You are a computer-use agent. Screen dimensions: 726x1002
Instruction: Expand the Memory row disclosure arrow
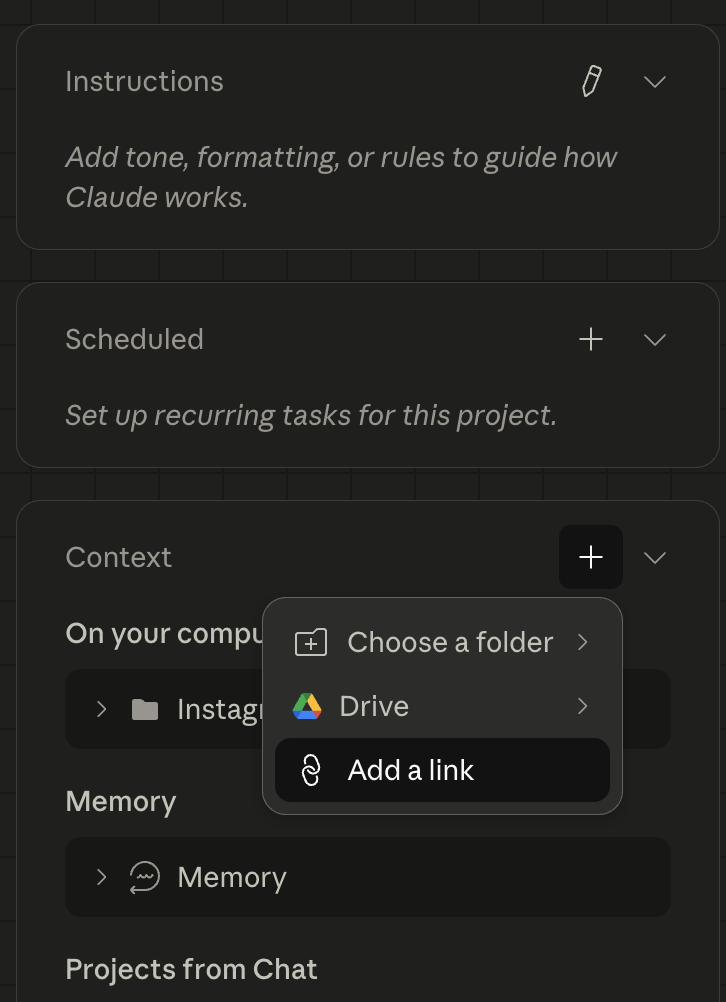pyautogui.click(x=101, y=878)
